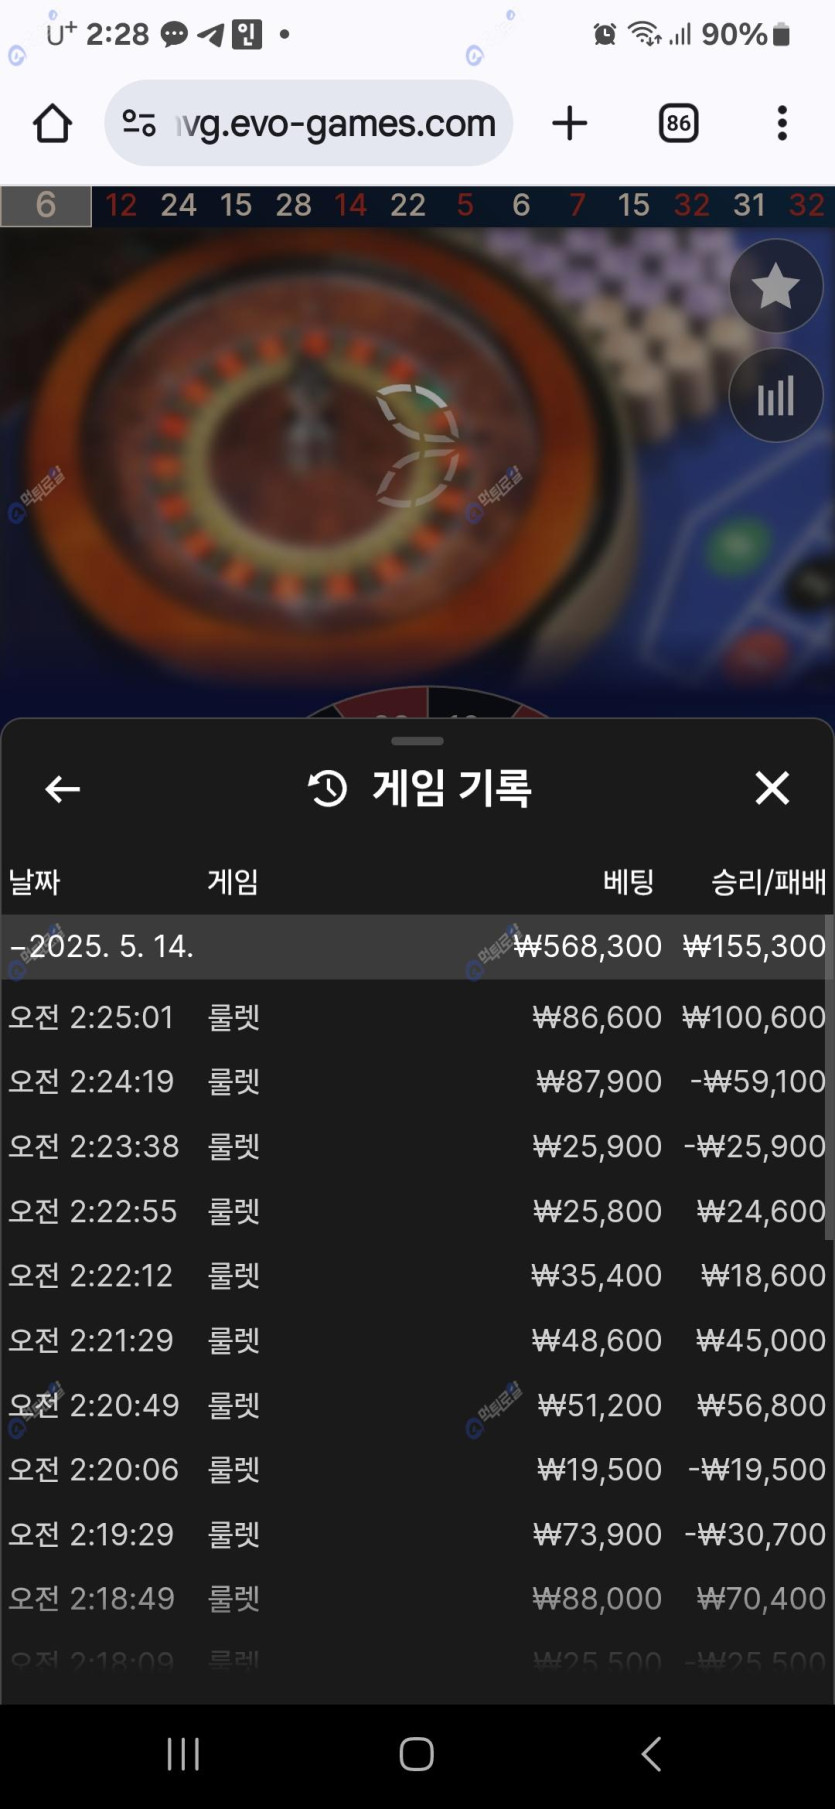The image size is (835, 1809).
Task: Open the 오전 2:18:49 룰렛 record
Action: (x=417, y=1598)
